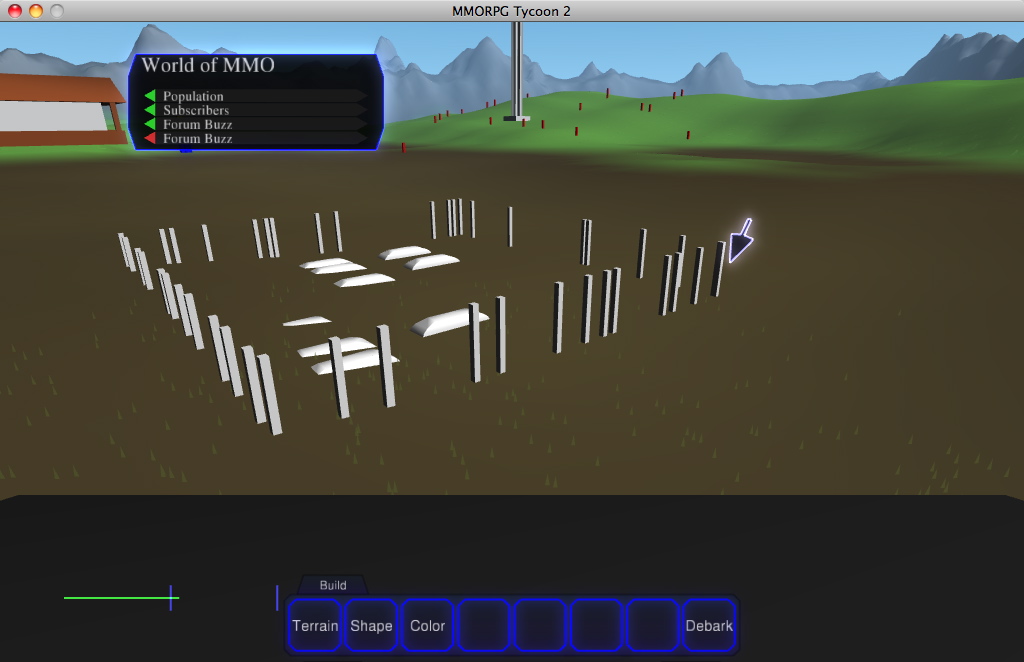The height and width of the screenshot is (662, 1024).
Task: Select the Subscribers stat row
Action: pyautogui.click(x=255, y=110)
